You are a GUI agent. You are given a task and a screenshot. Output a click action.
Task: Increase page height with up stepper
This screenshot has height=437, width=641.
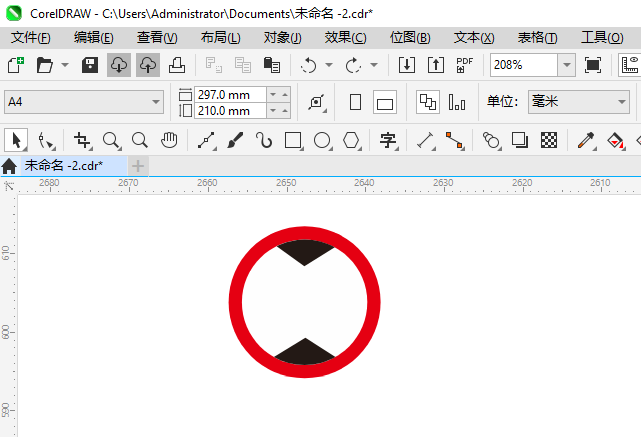point(285,111)
